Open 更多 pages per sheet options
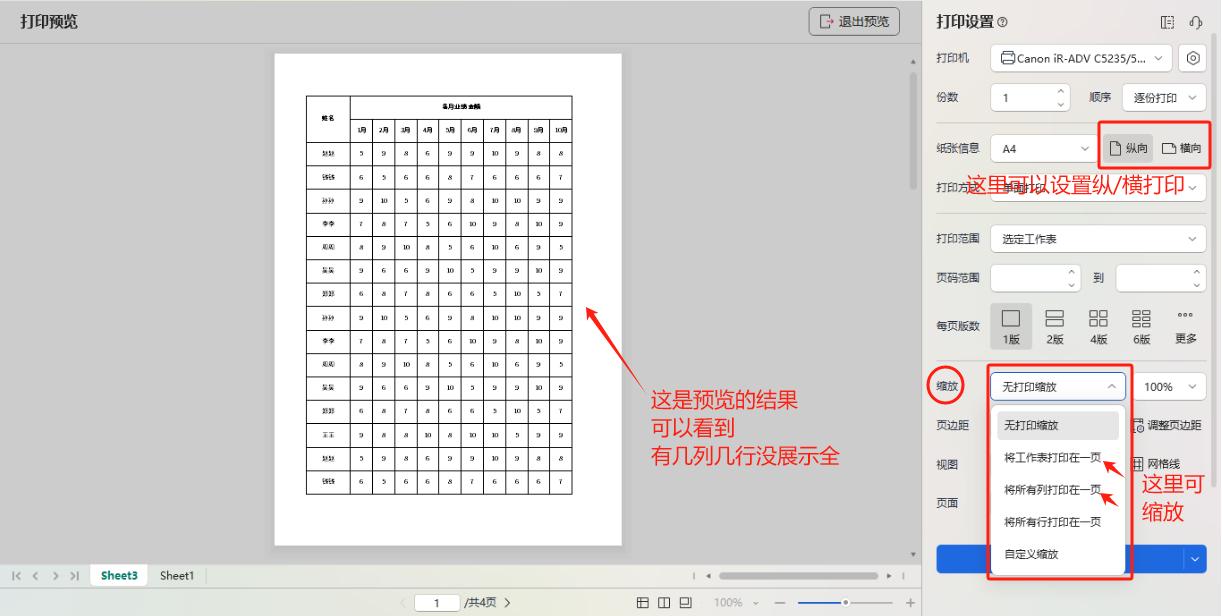 point(1186,326)
